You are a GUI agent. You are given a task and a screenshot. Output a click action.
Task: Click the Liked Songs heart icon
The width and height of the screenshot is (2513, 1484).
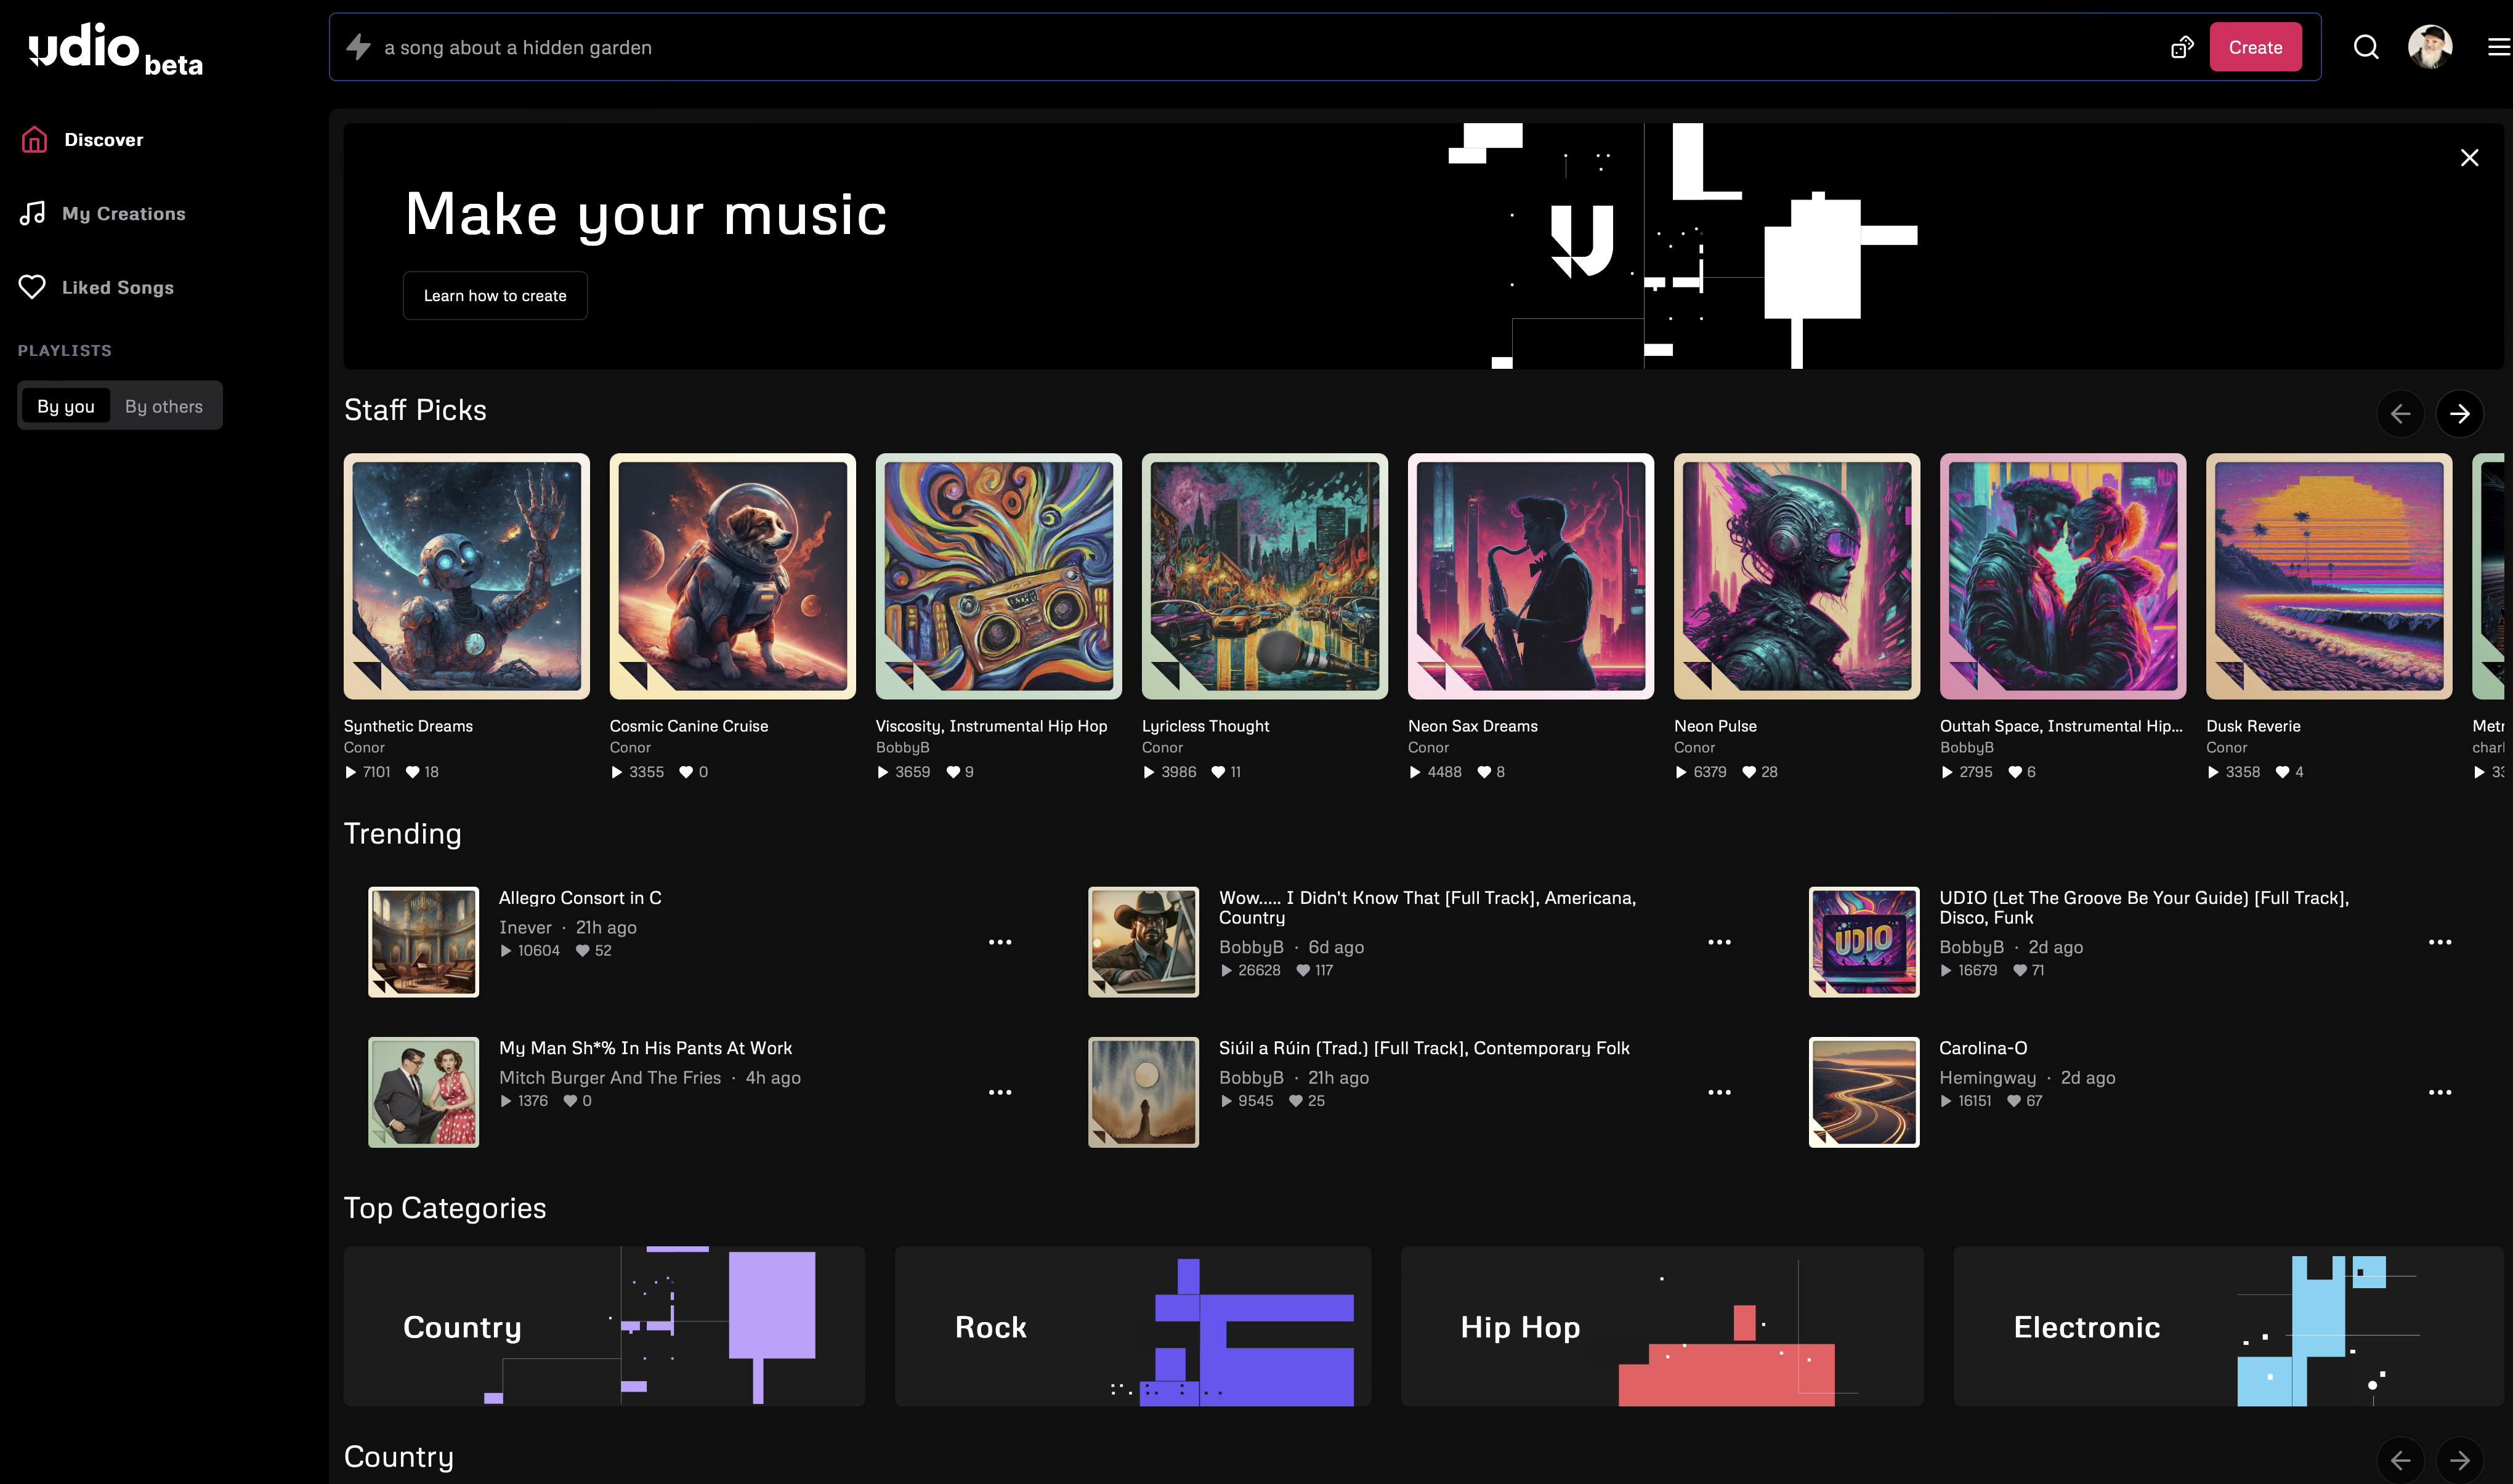pos(32,287)
